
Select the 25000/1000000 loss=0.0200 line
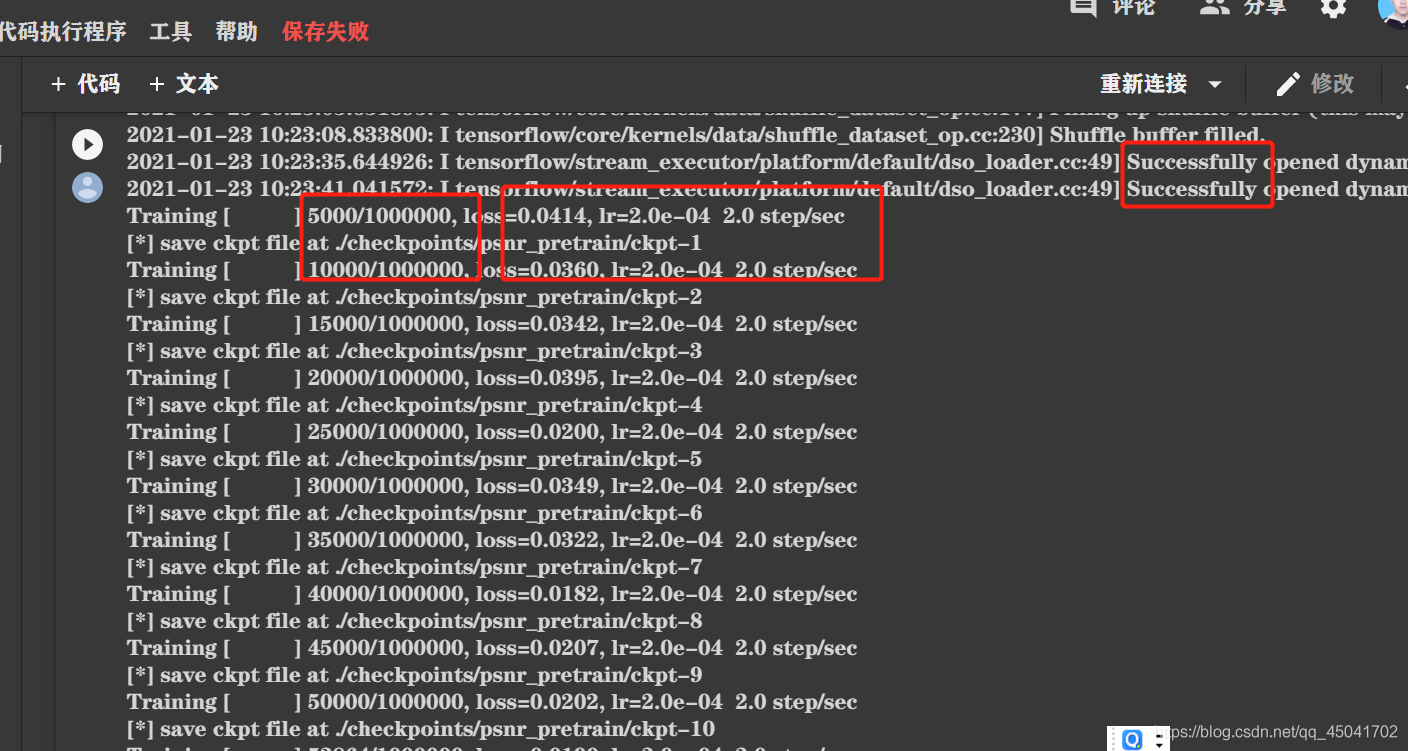492,432
